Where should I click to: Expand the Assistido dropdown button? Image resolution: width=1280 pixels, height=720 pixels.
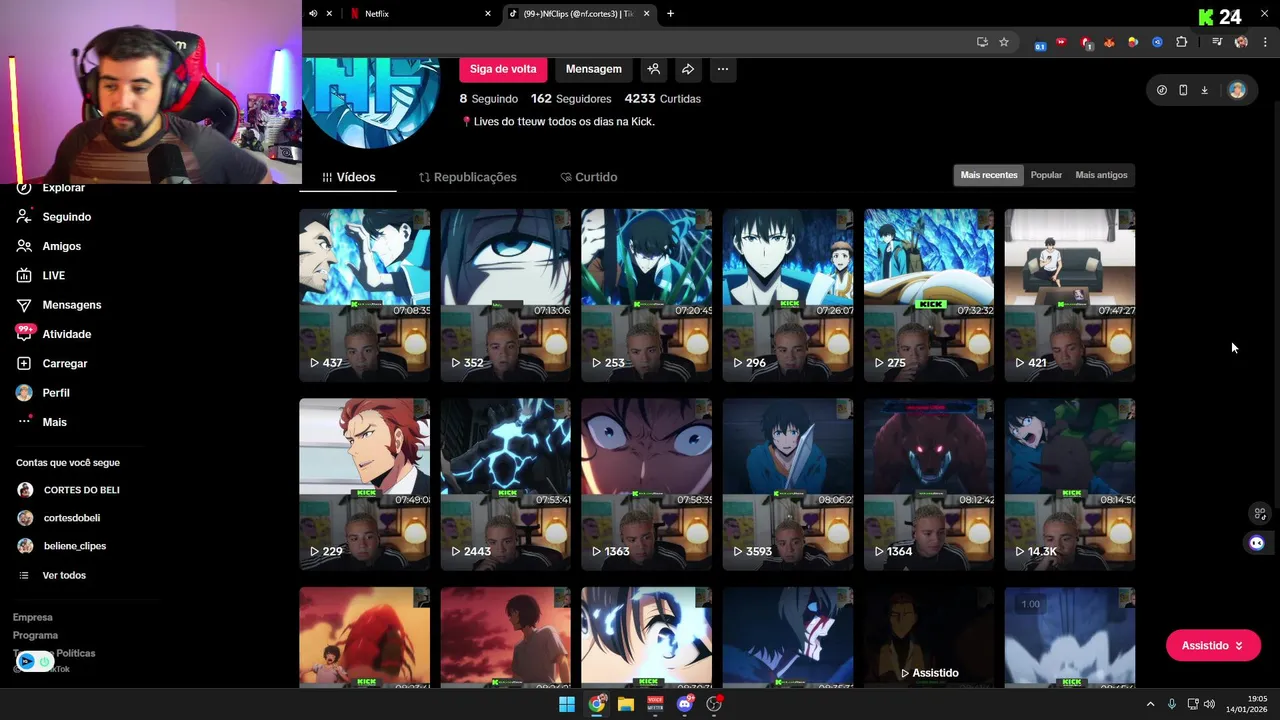1213,645
